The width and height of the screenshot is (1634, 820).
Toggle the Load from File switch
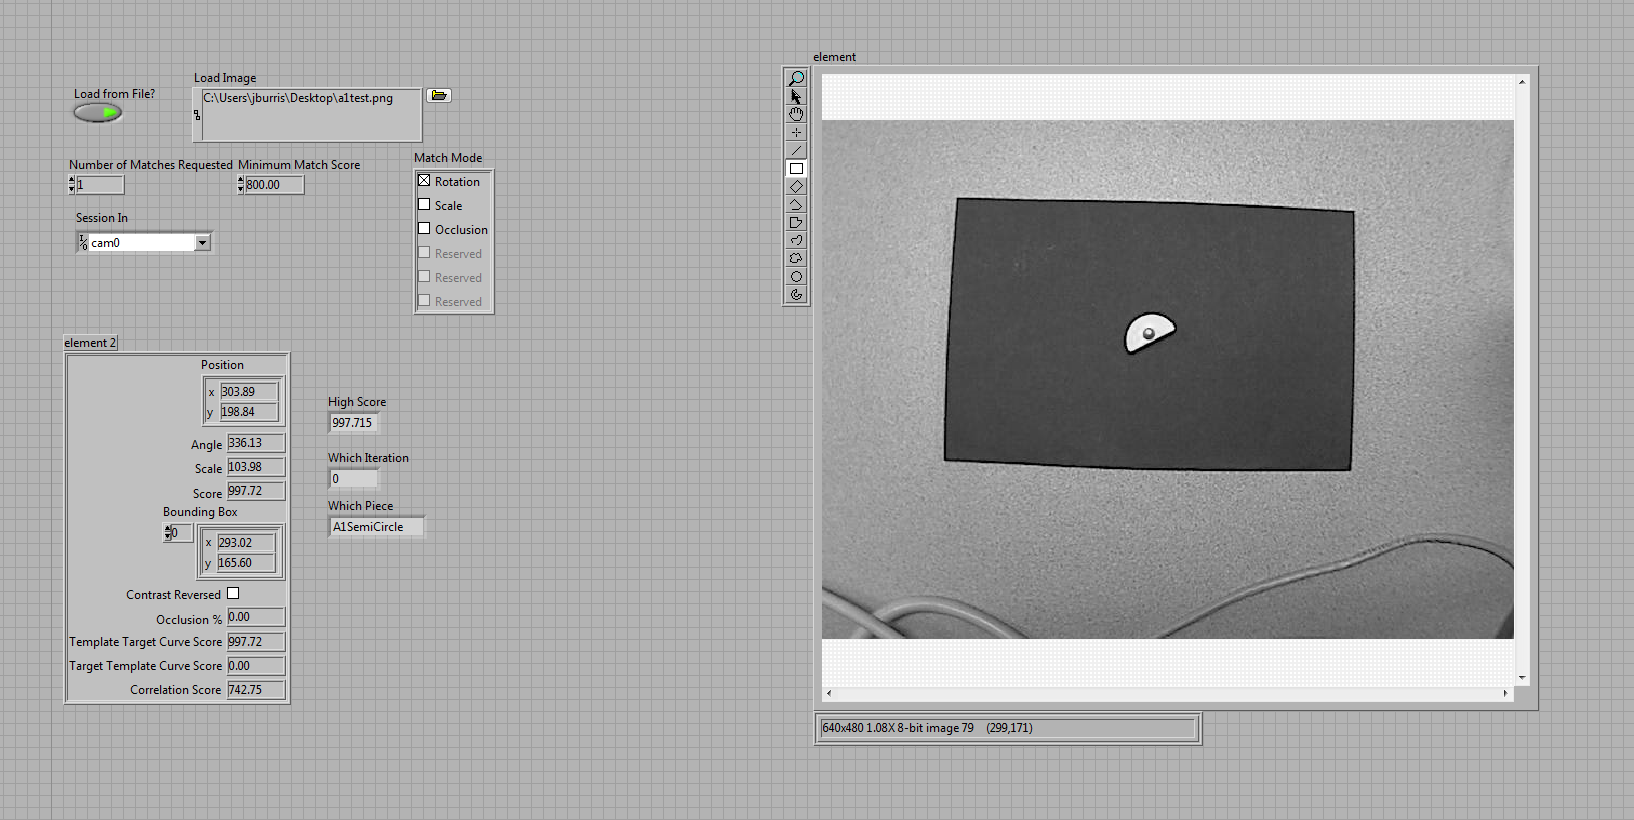point(98,113)
